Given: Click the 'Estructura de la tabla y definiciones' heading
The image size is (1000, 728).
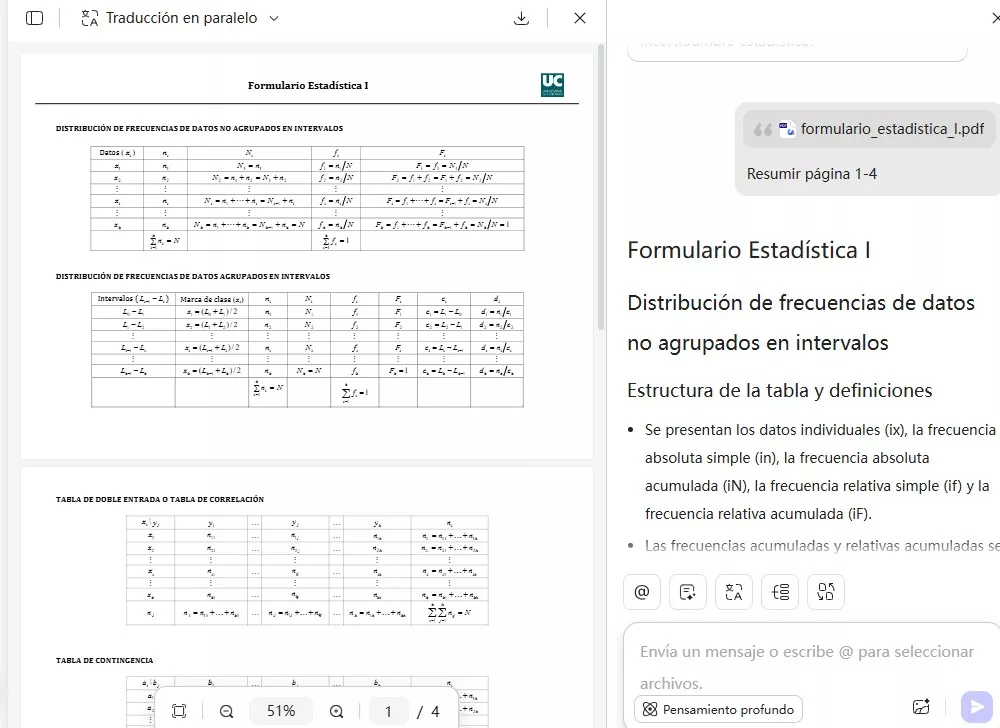Looking at the screenshot, I should (x=780, y=390).
